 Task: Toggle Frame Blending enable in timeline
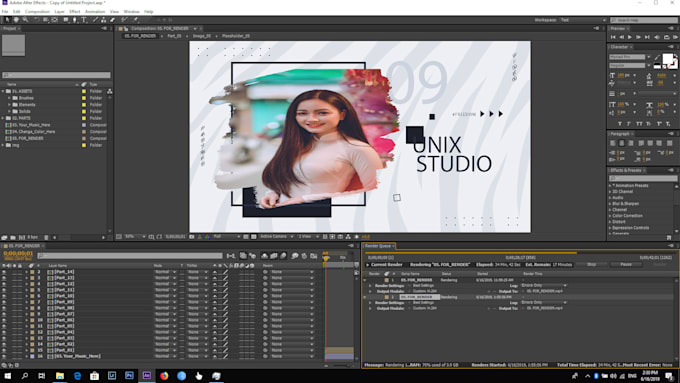pyautogui.click(x=274, y=256)
